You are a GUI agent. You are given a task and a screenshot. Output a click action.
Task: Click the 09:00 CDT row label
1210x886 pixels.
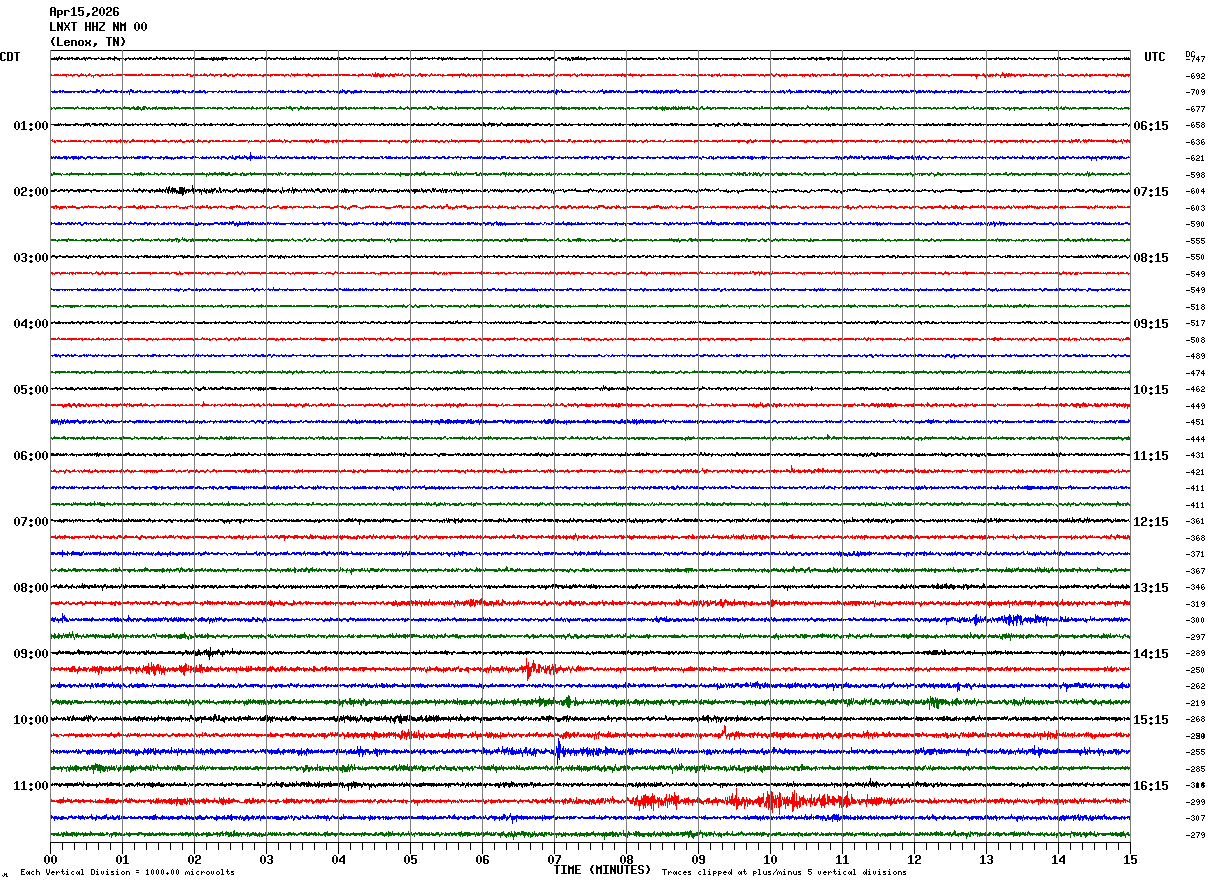click(31, 654)
